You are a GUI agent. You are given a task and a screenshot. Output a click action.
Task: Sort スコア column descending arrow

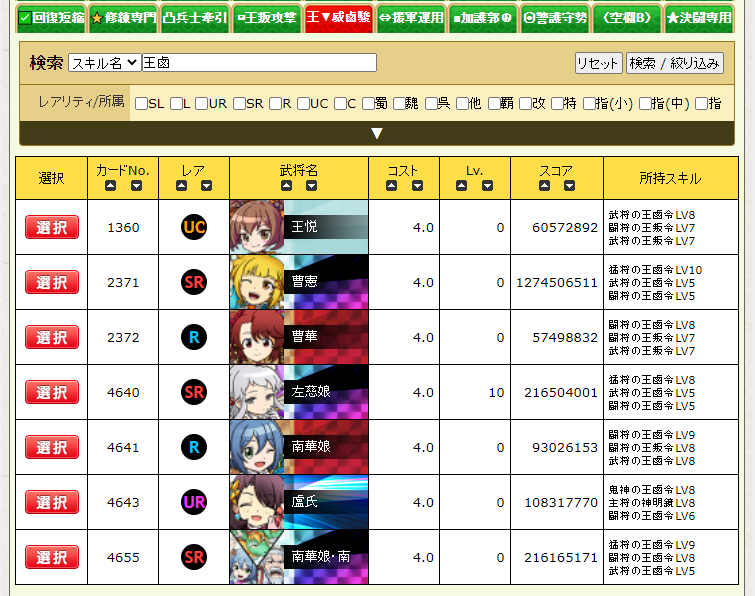coord(569,185)
